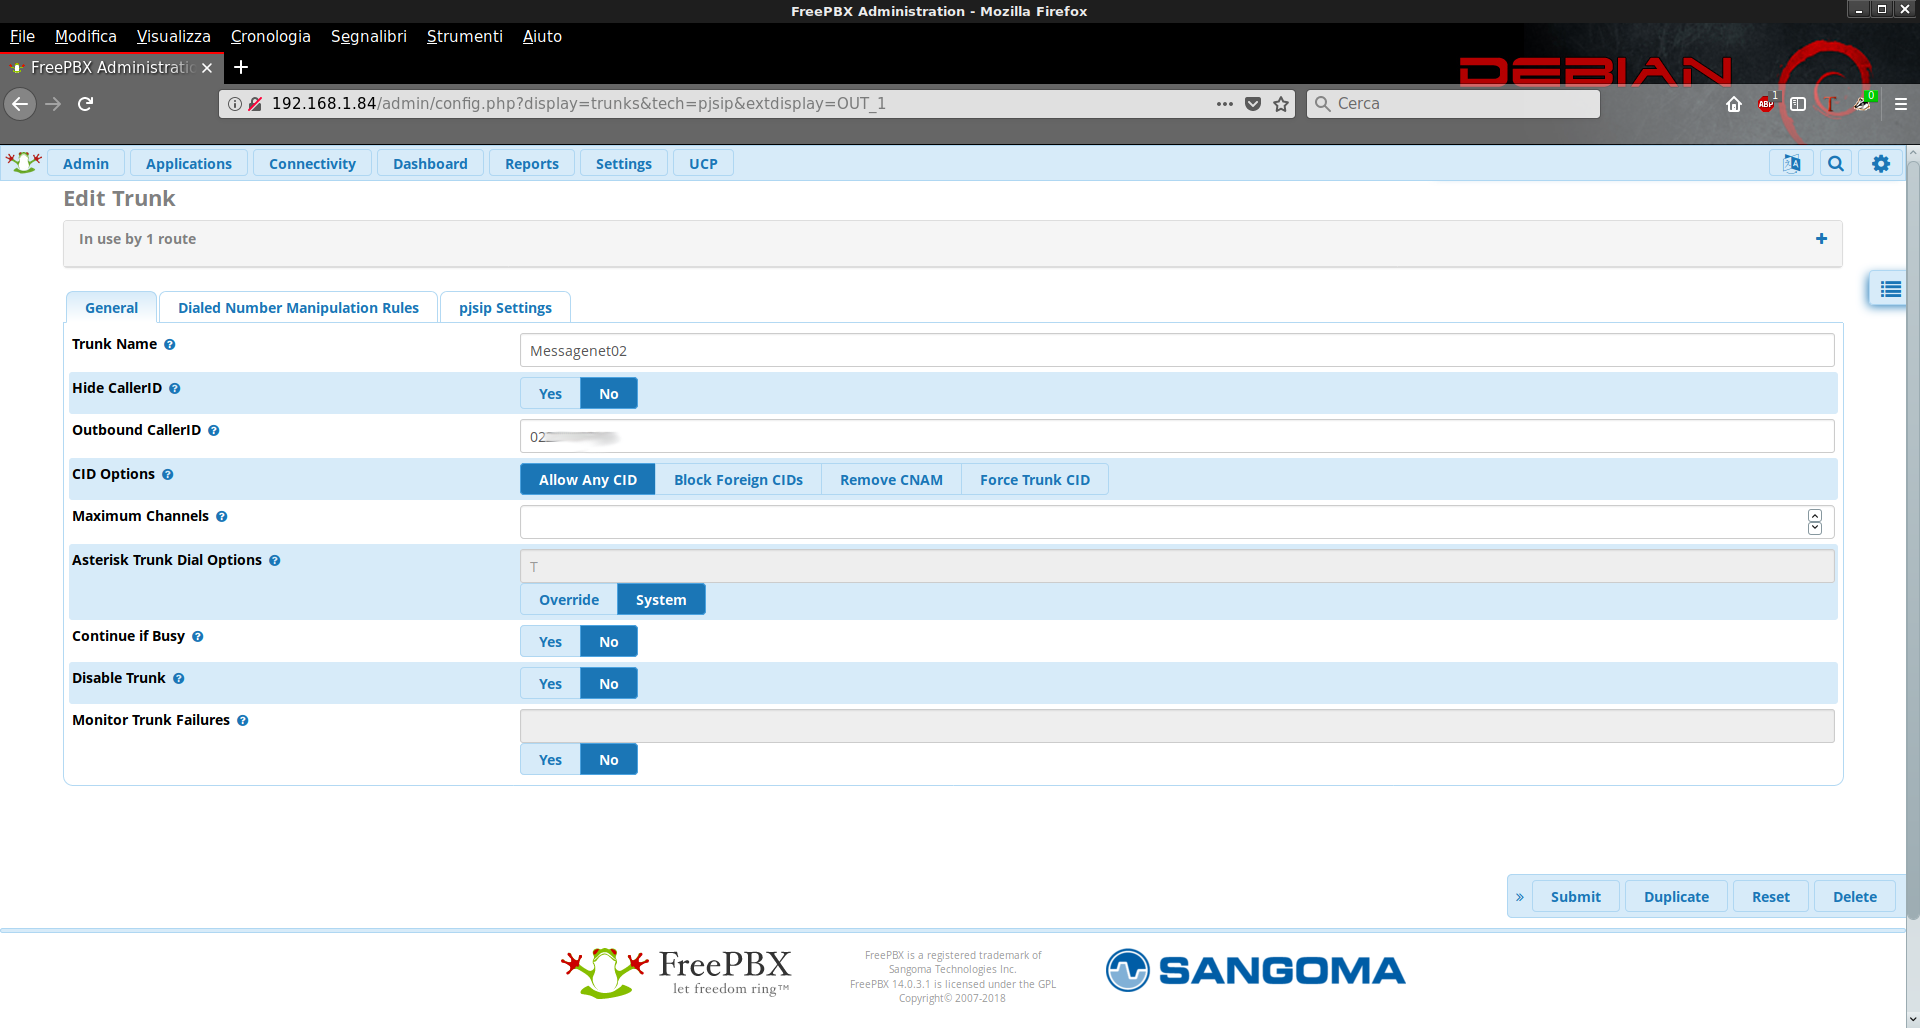
Task: Bookmark this page with the star icon
Action: tap(1281, 104)
